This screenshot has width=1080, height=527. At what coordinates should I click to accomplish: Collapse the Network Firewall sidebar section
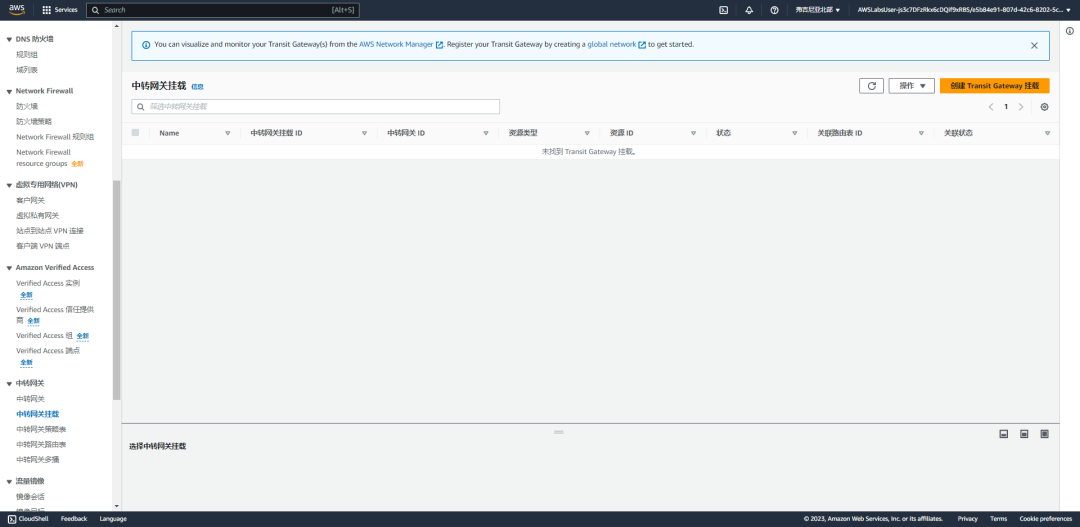click(10, 91)
